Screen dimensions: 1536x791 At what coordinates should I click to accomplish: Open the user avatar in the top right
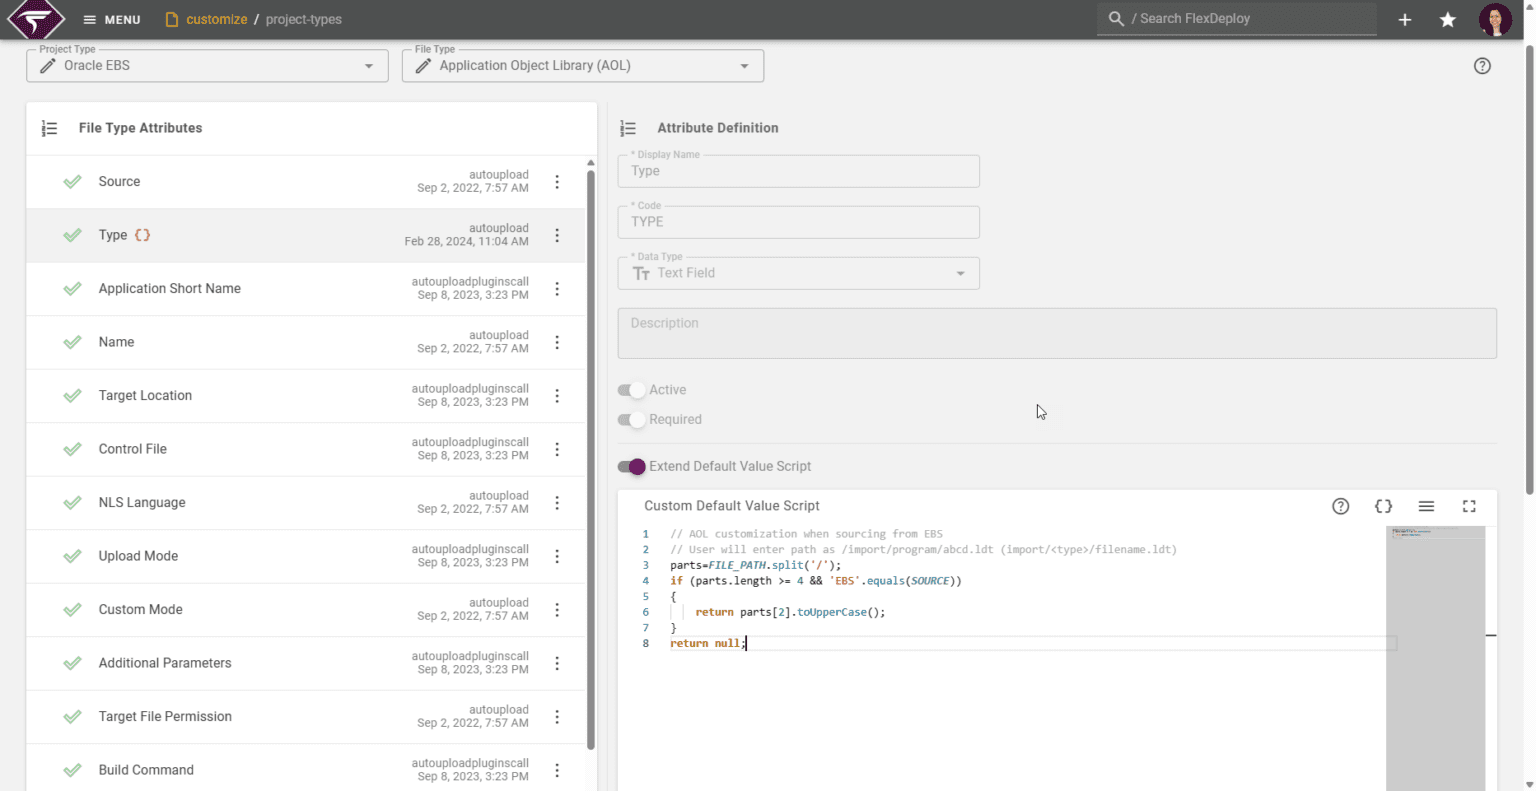click(x=1495, y=19)
